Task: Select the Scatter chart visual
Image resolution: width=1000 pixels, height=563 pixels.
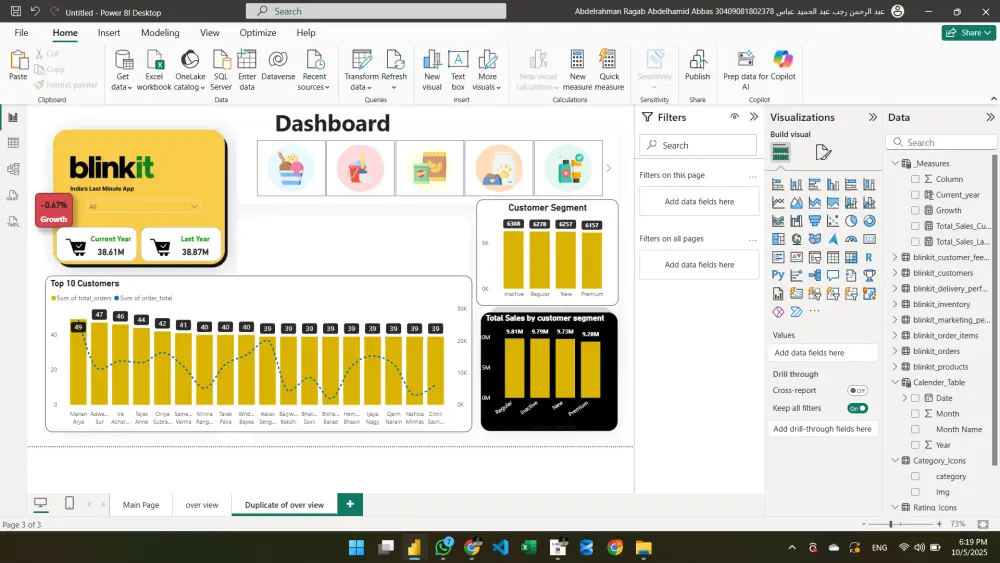Action: (833, 221)
